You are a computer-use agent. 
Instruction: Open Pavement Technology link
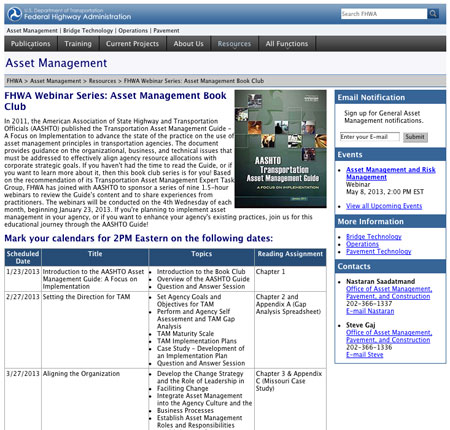[379, 251]
